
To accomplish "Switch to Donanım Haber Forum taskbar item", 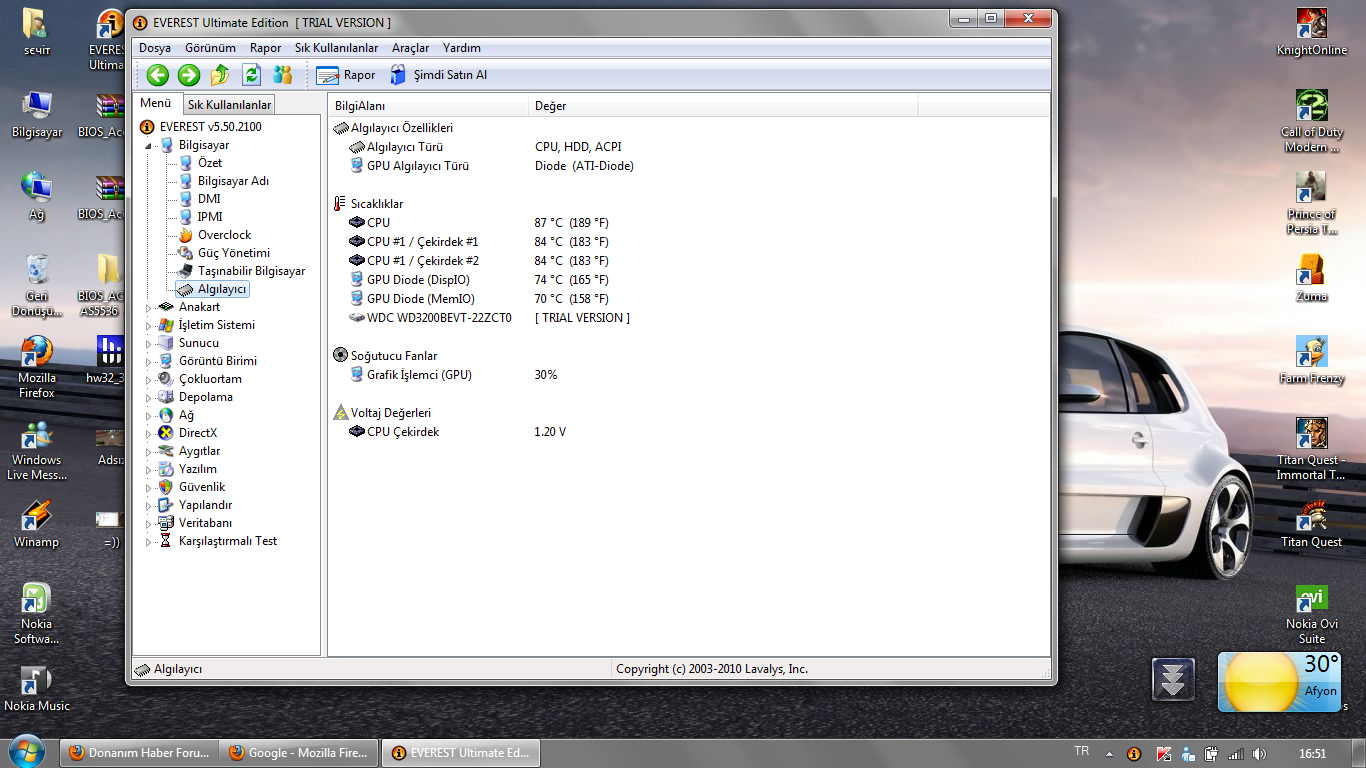I will 141,753.
